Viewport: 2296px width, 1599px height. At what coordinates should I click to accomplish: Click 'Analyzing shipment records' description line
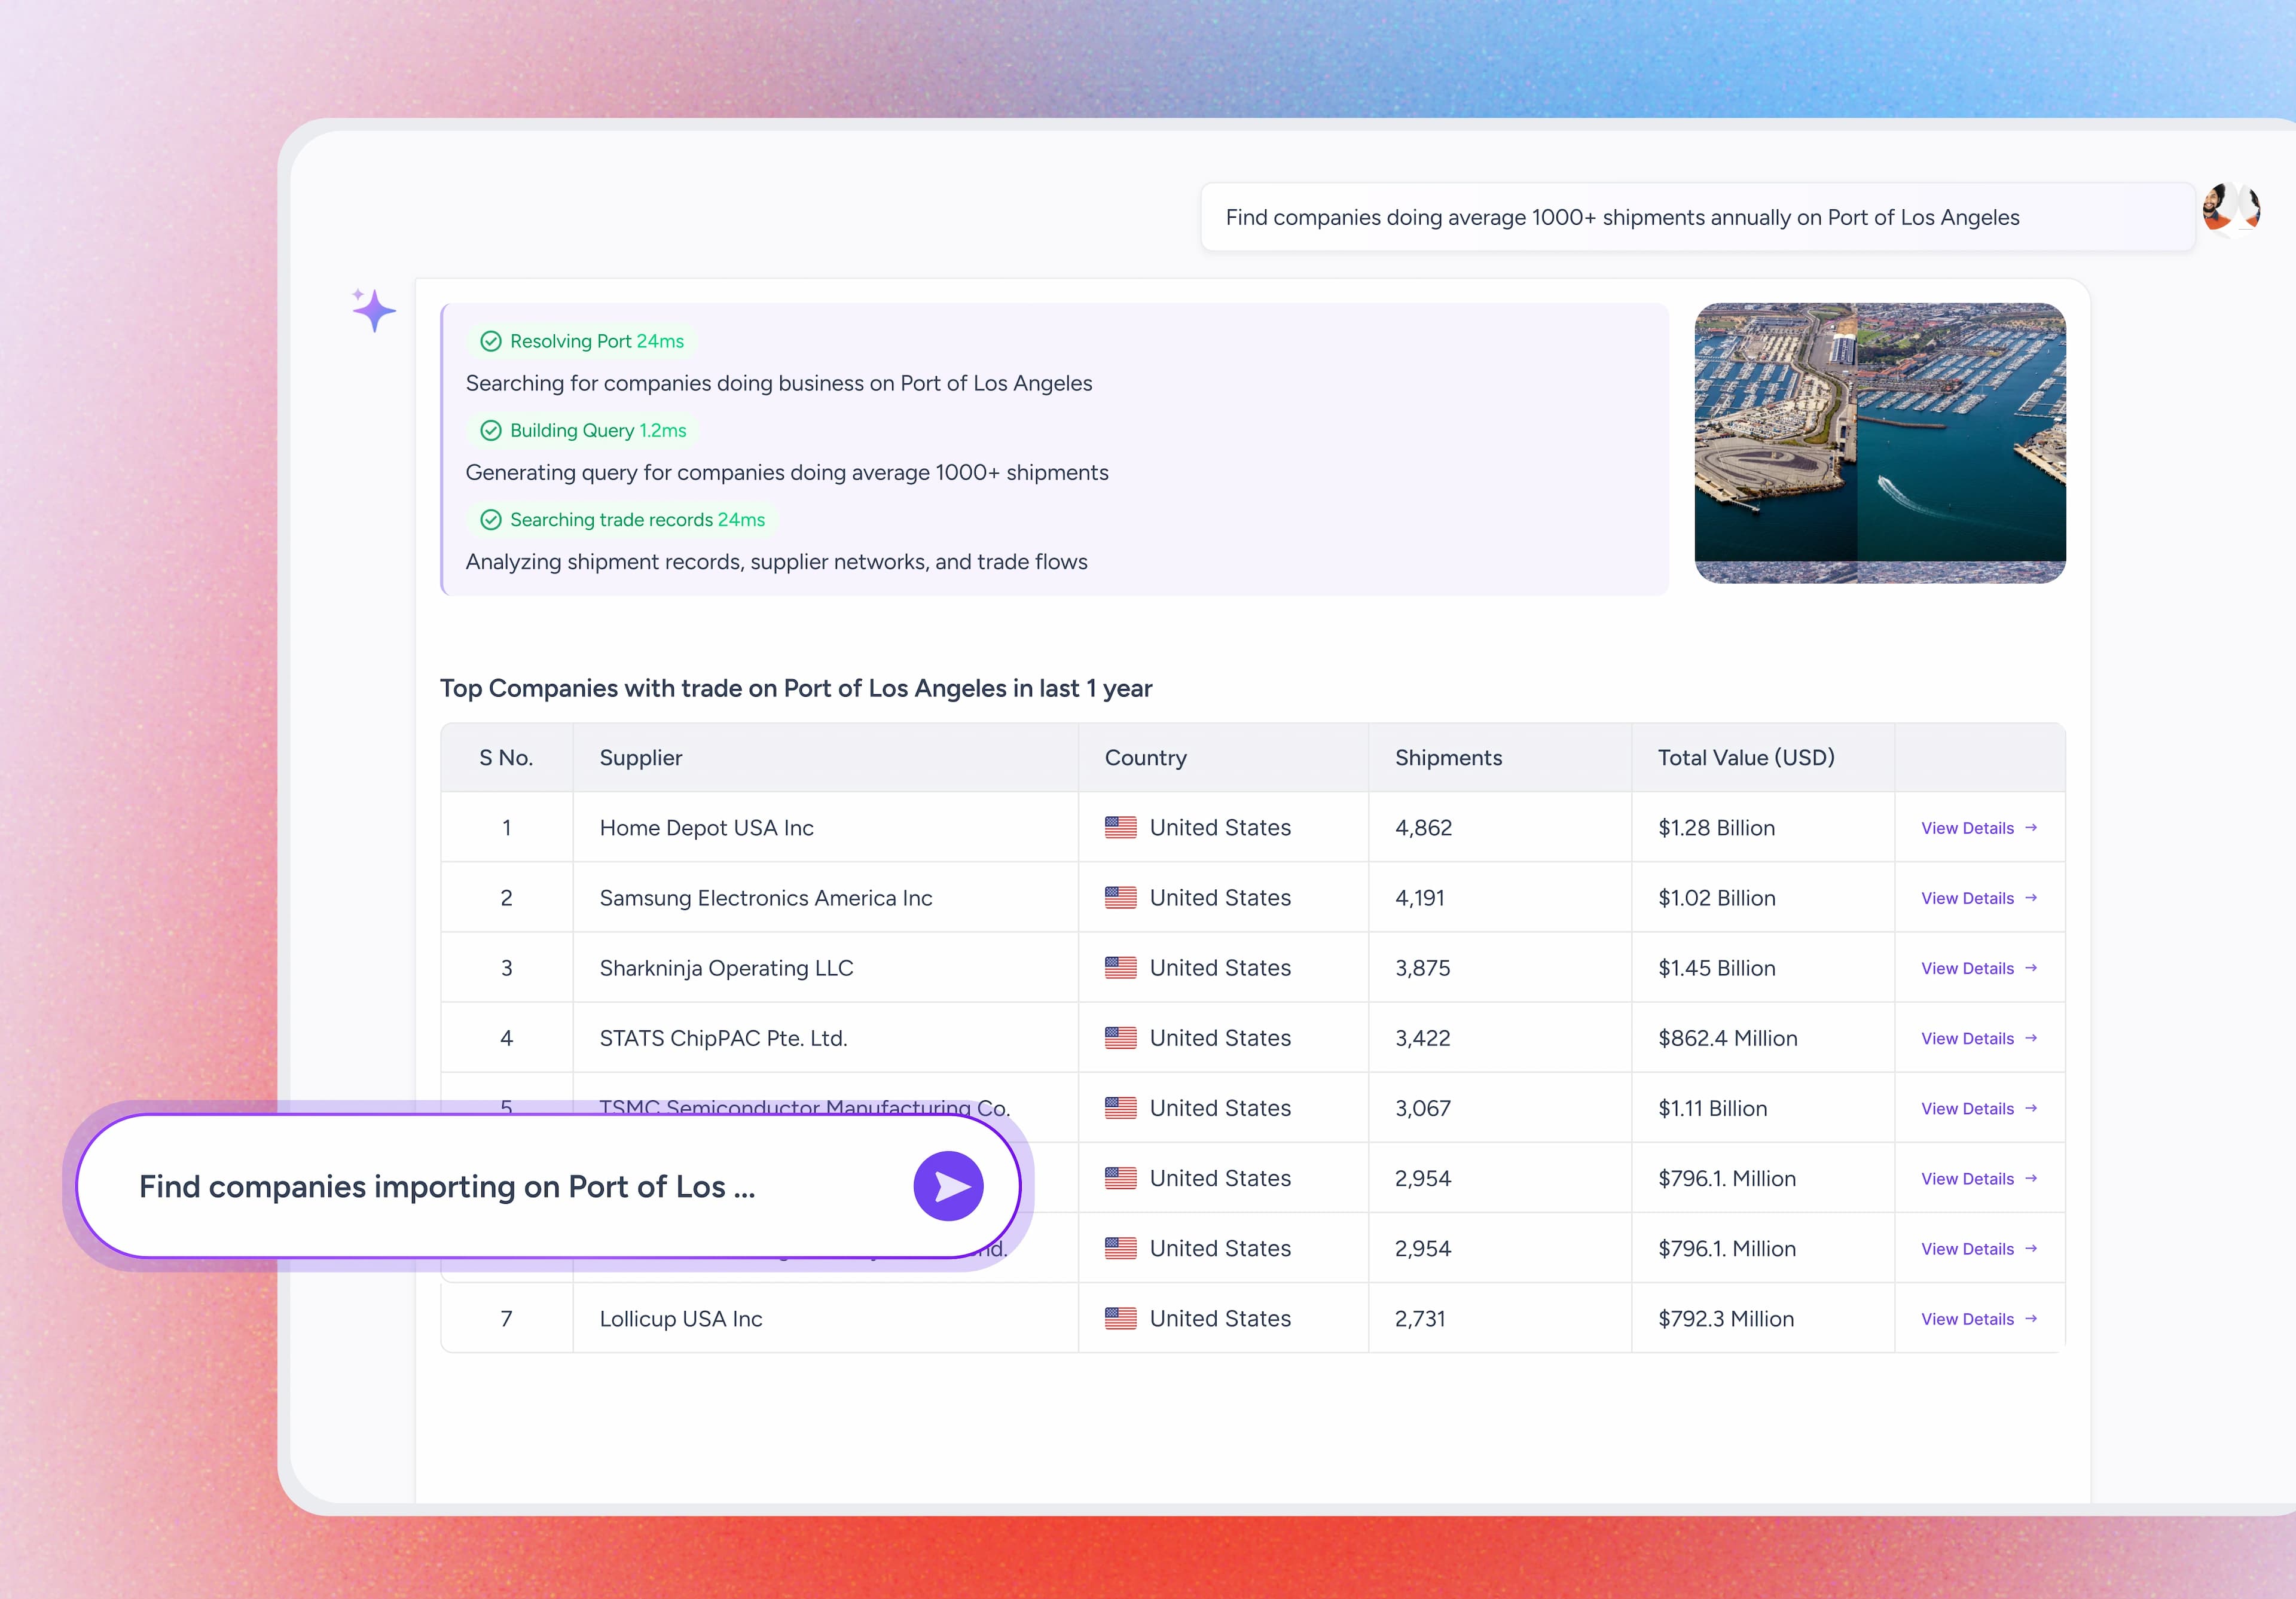(776, 561)
